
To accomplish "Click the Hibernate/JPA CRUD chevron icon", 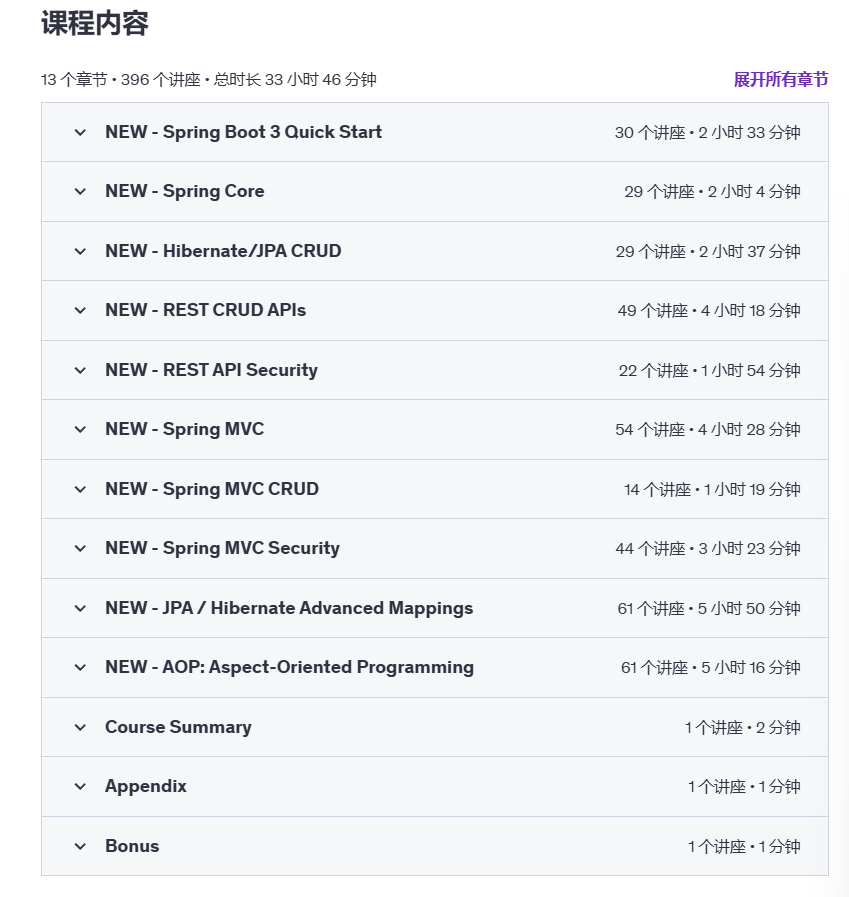I will (x=80, y=251).
